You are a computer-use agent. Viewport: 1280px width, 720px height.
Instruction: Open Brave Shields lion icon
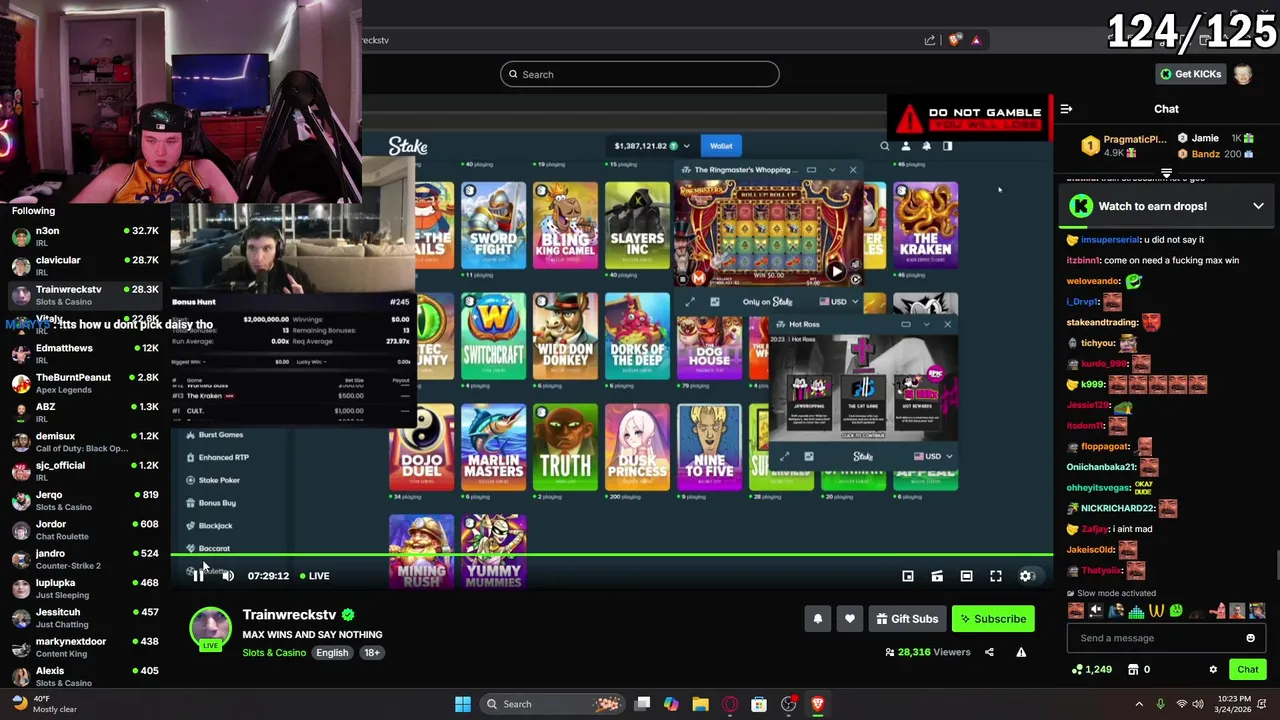click(x=955, y=40)
